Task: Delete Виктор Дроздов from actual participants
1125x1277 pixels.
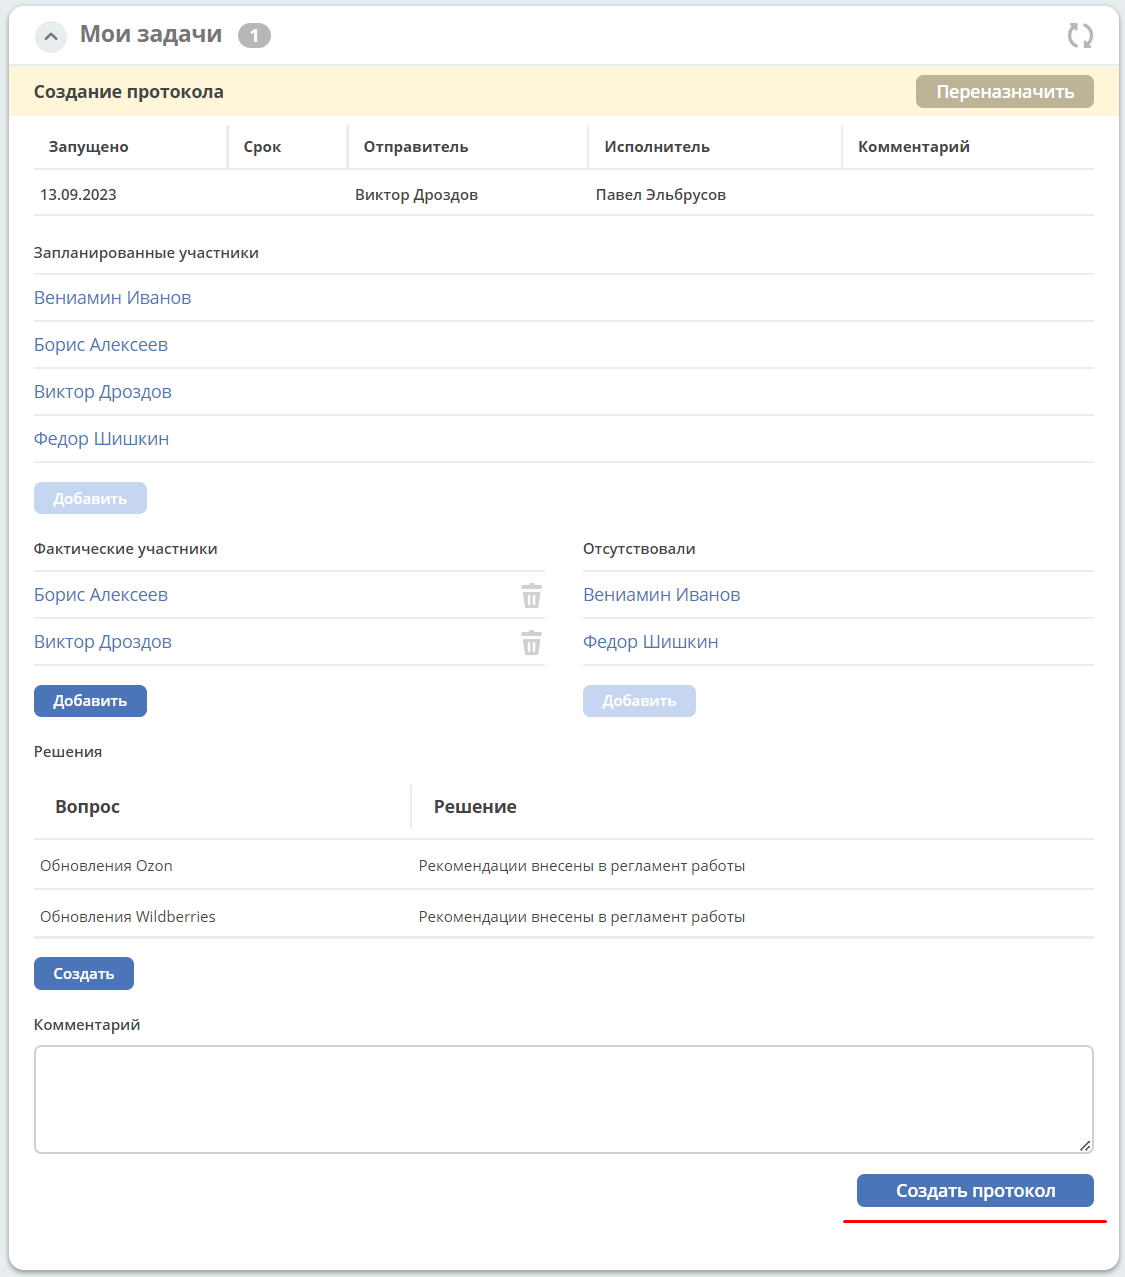Action: [x=531, y=643]
